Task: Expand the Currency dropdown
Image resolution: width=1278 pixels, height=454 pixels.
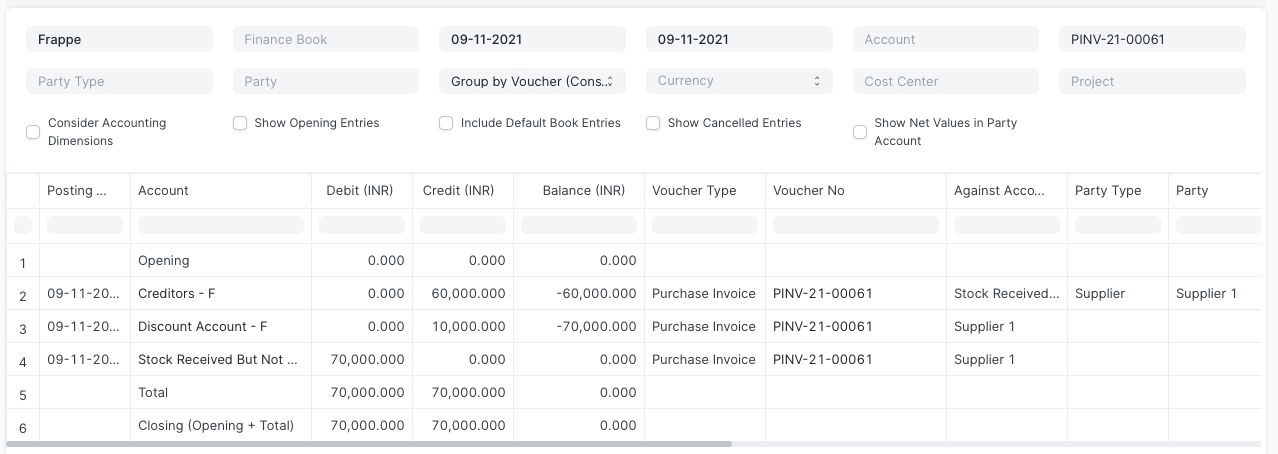Action: pos(738,81)
